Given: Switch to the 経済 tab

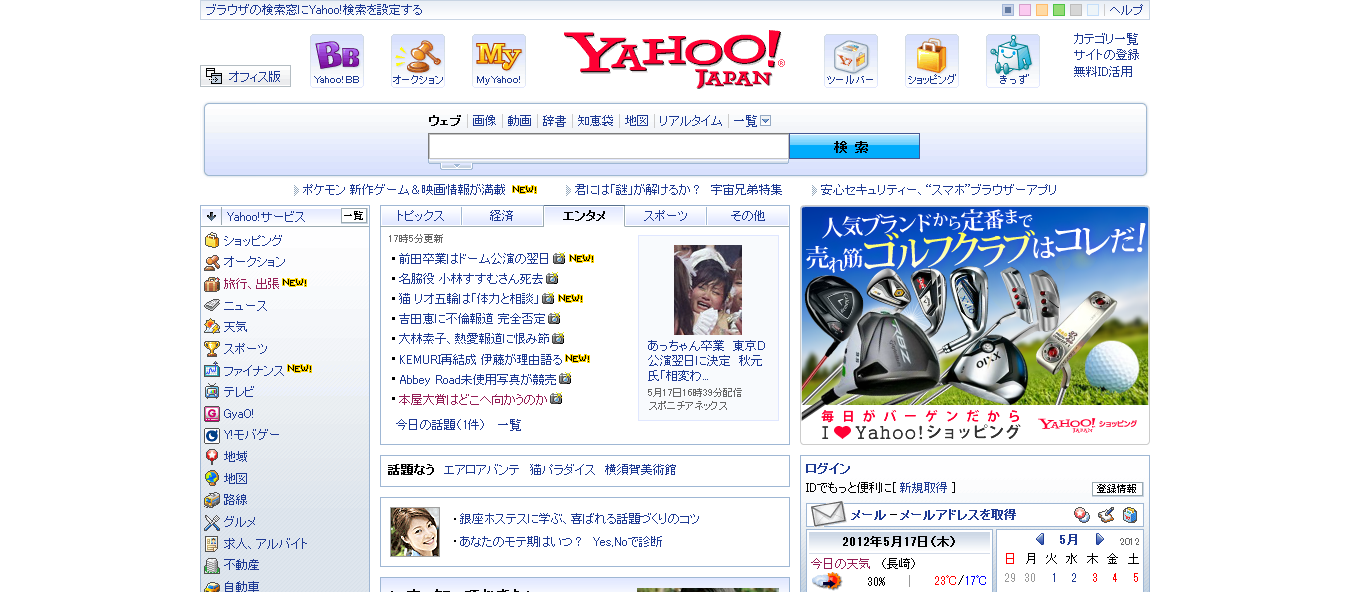Looking at the screenshot, I should [502, 216].
